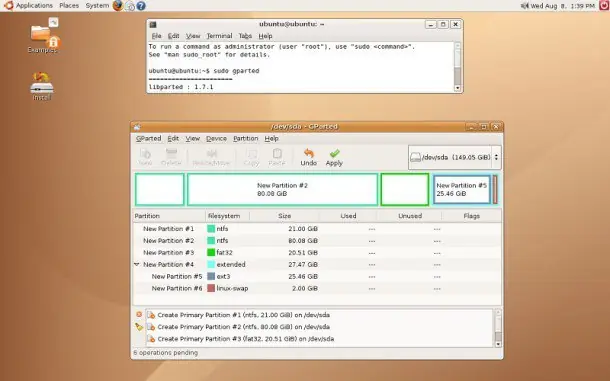Select the green fat32 block in disk map
The height and width of the screenshot is (381, 610).
(405, 190)
